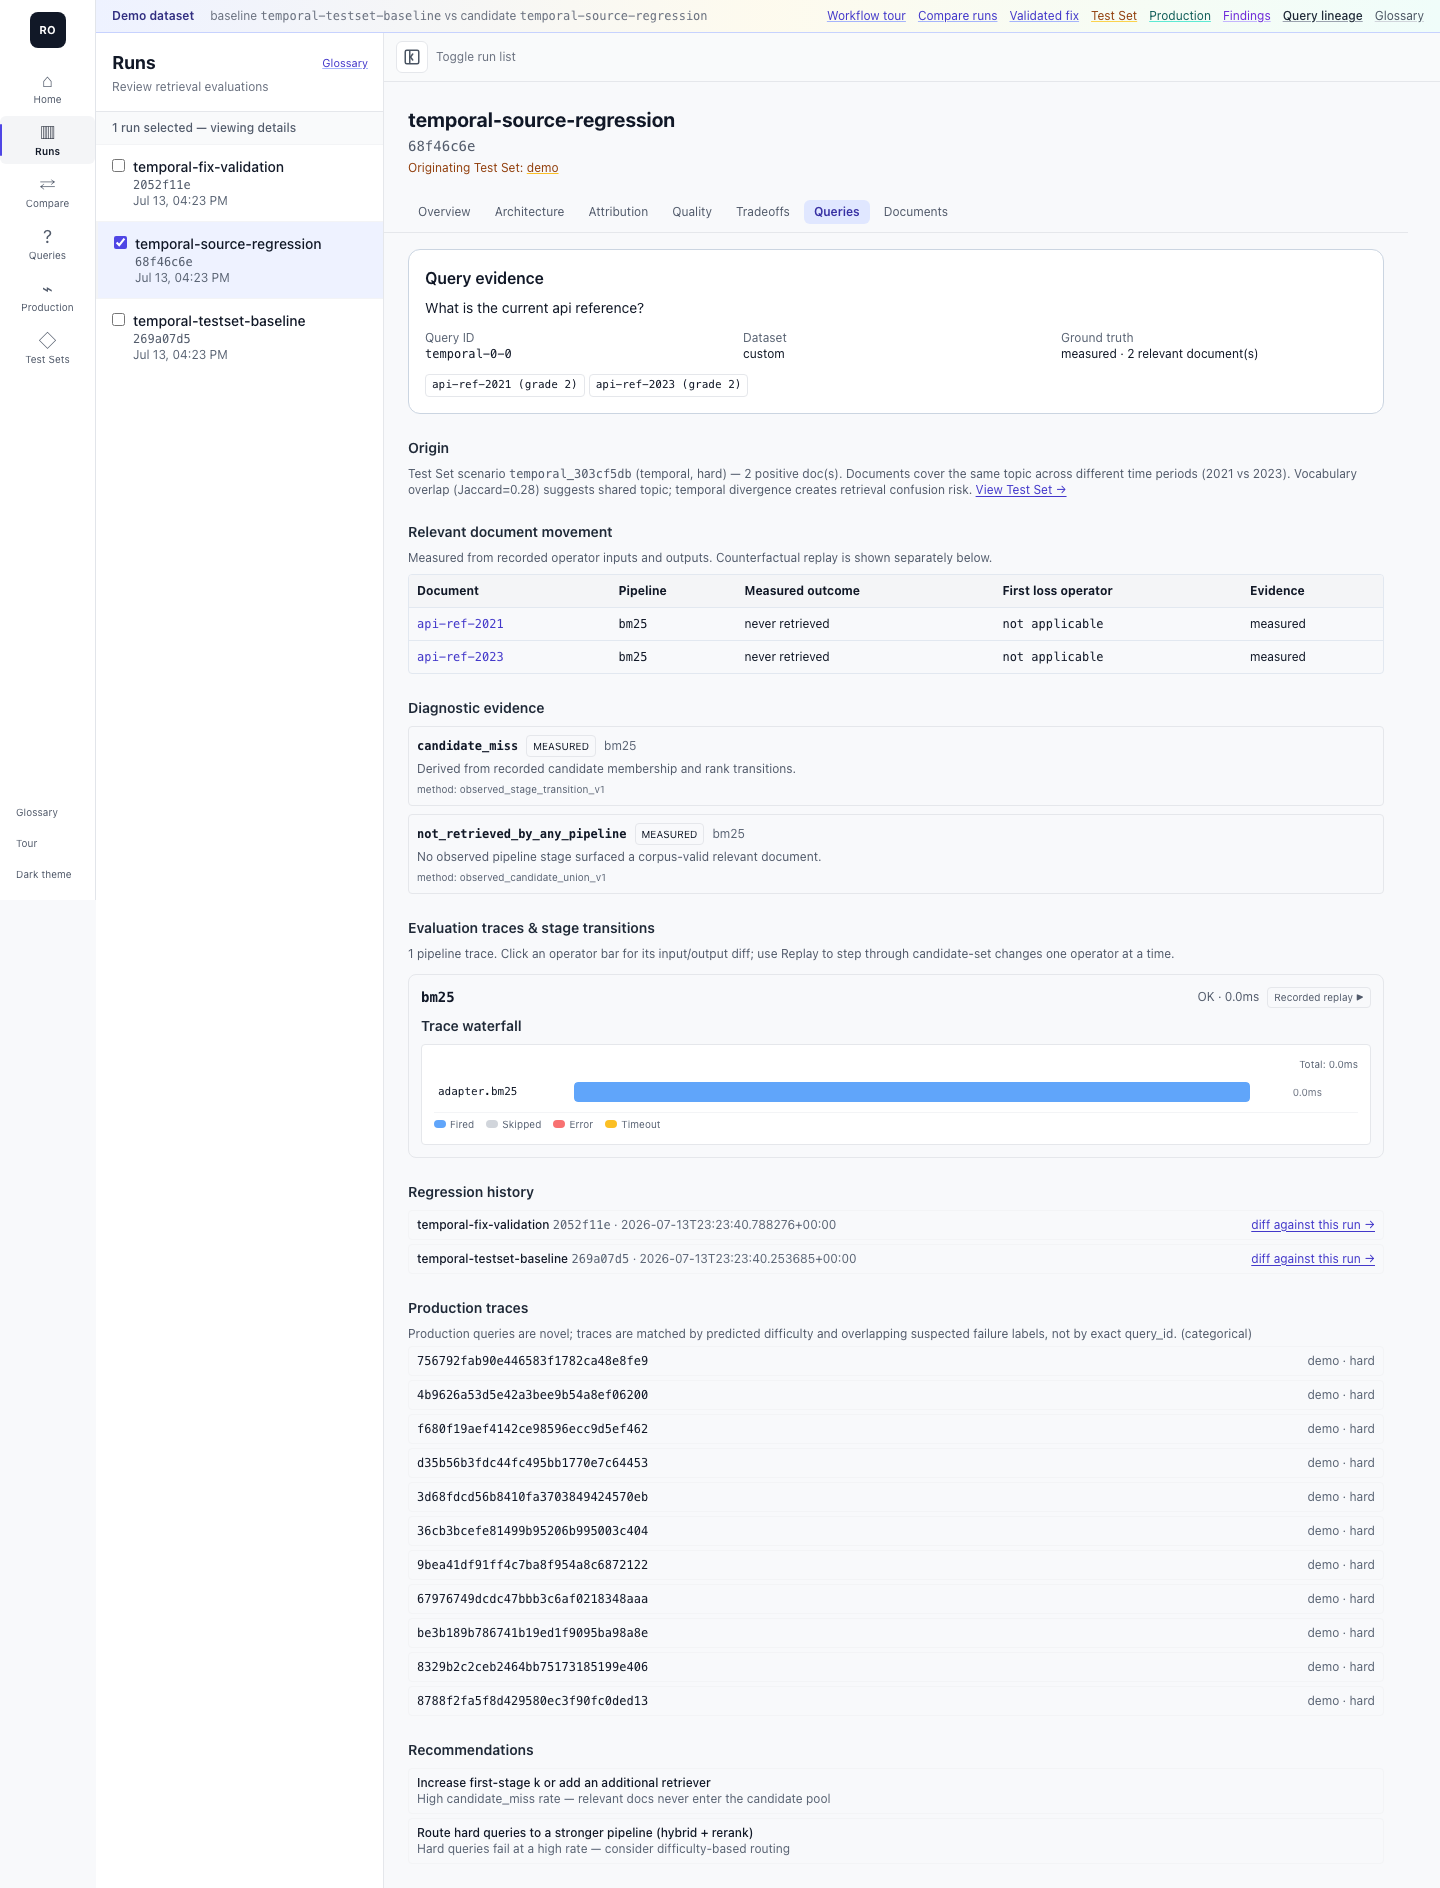Viewport: 1440px width, 1888px height.
Task: Open production trace 756792fab90e446583f1782ca48e8fe9
Action: 896,1361
